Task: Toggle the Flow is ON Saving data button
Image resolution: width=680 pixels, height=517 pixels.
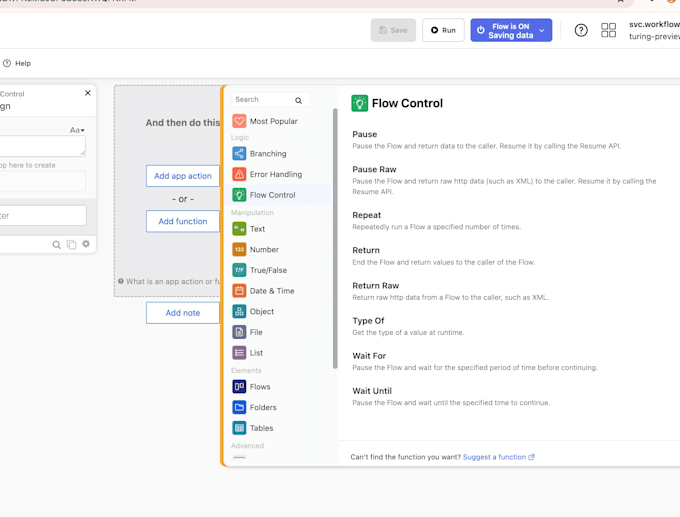Action: (511, 30)
